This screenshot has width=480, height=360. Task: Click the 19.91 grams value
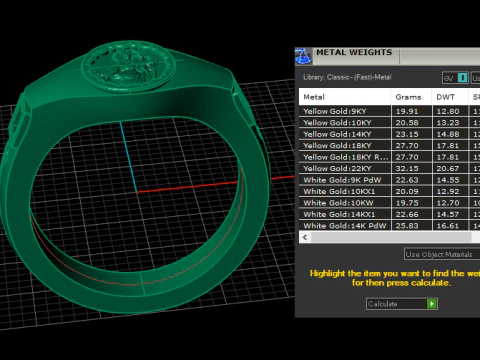407,111
